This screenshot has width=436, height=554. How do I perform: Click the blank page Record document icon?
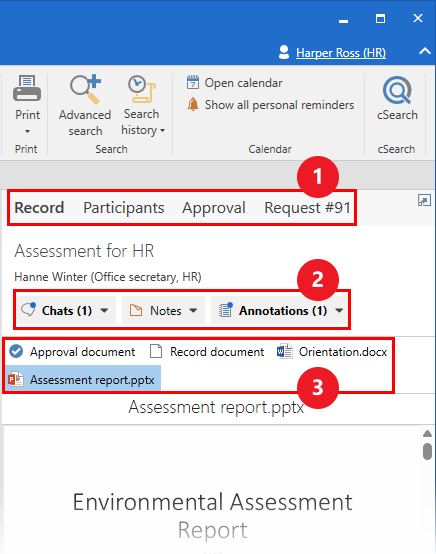point(156,352)
